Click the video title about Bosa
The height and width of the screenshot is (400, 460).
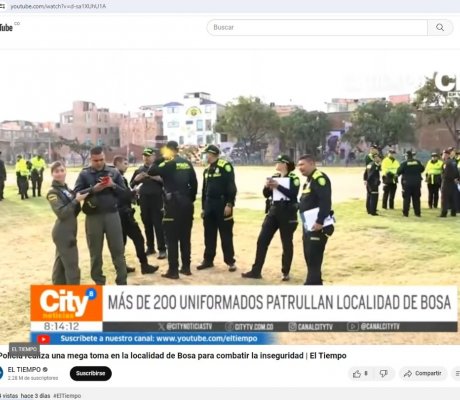tap(173, 356)
